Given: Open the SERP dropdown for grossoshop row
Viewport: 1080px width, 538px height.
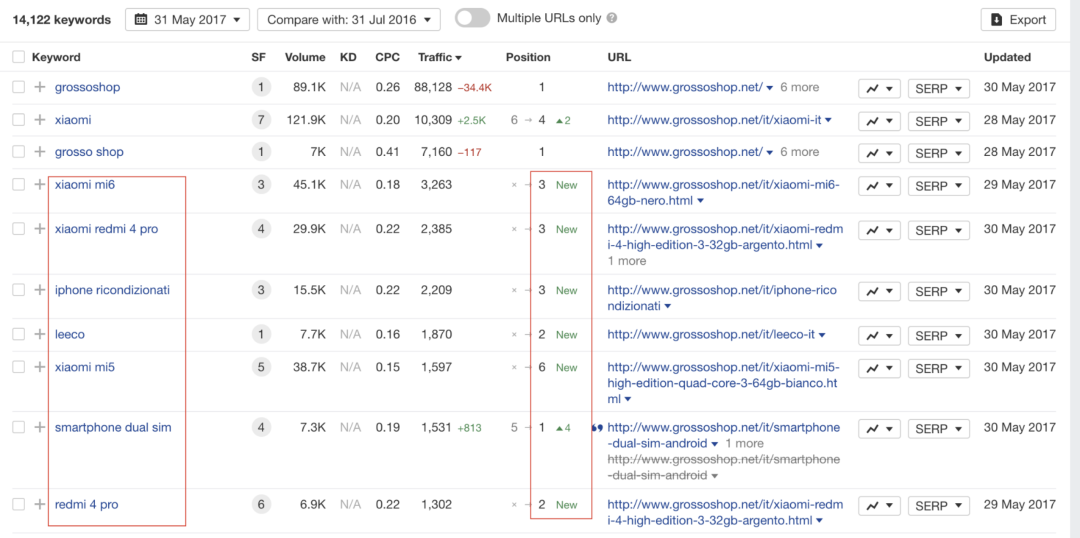Looking at the screenshot, I should [939, 88].
